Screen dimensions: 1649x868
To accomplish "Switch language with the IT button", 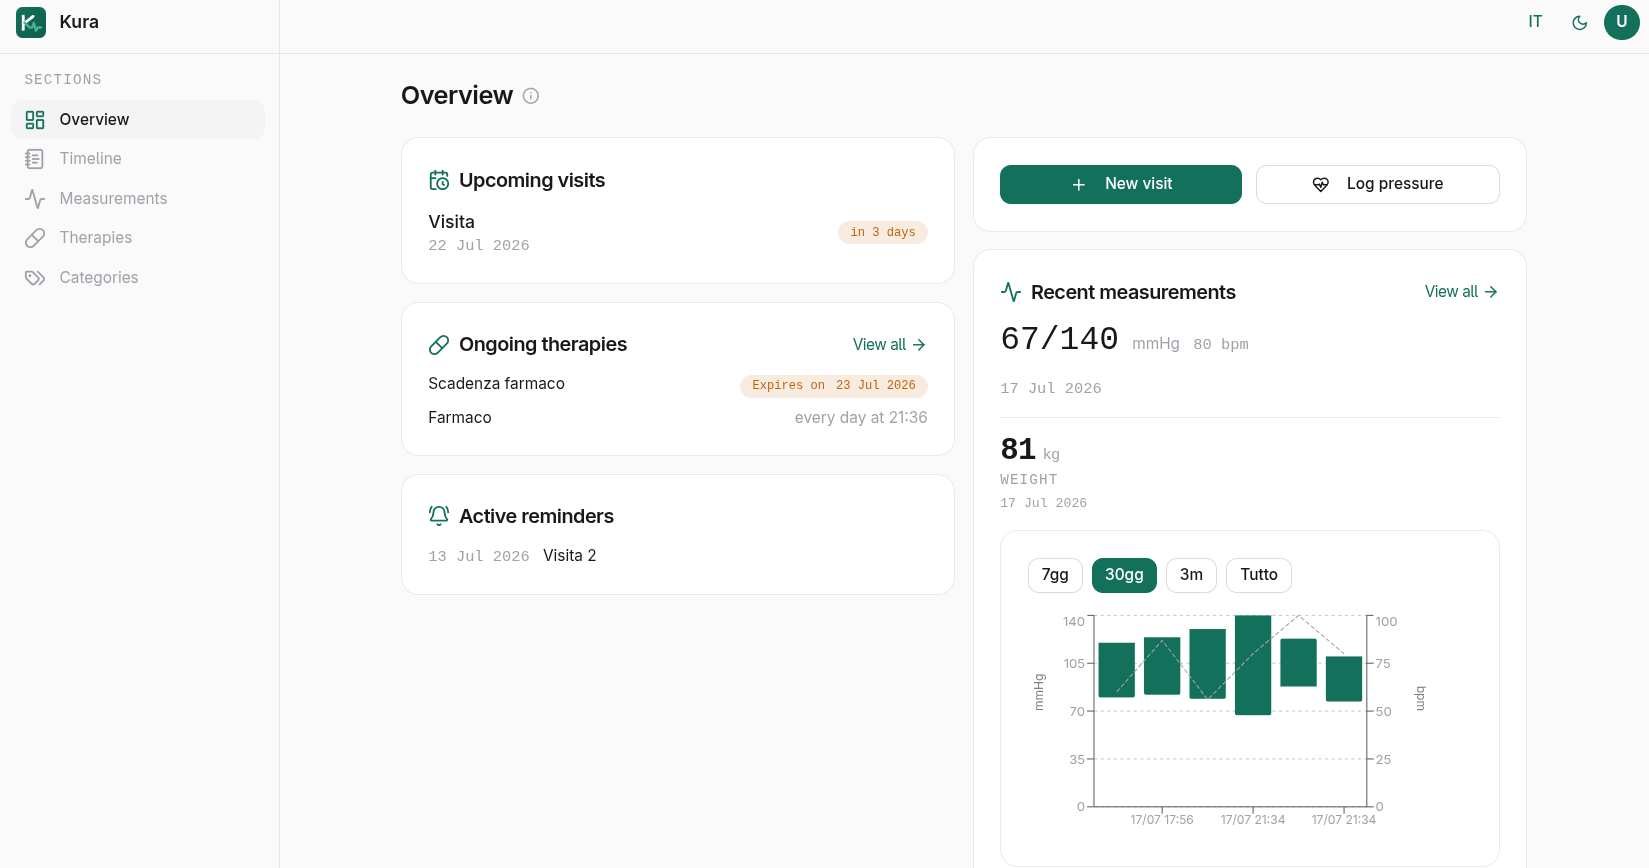I will (1535, 22).
